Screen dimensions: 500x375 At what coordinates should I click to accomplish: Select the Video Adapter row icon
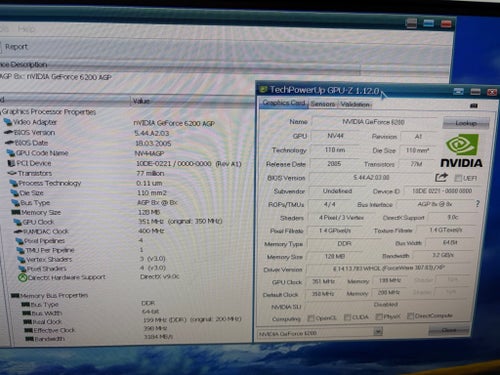tap(7, 122)
